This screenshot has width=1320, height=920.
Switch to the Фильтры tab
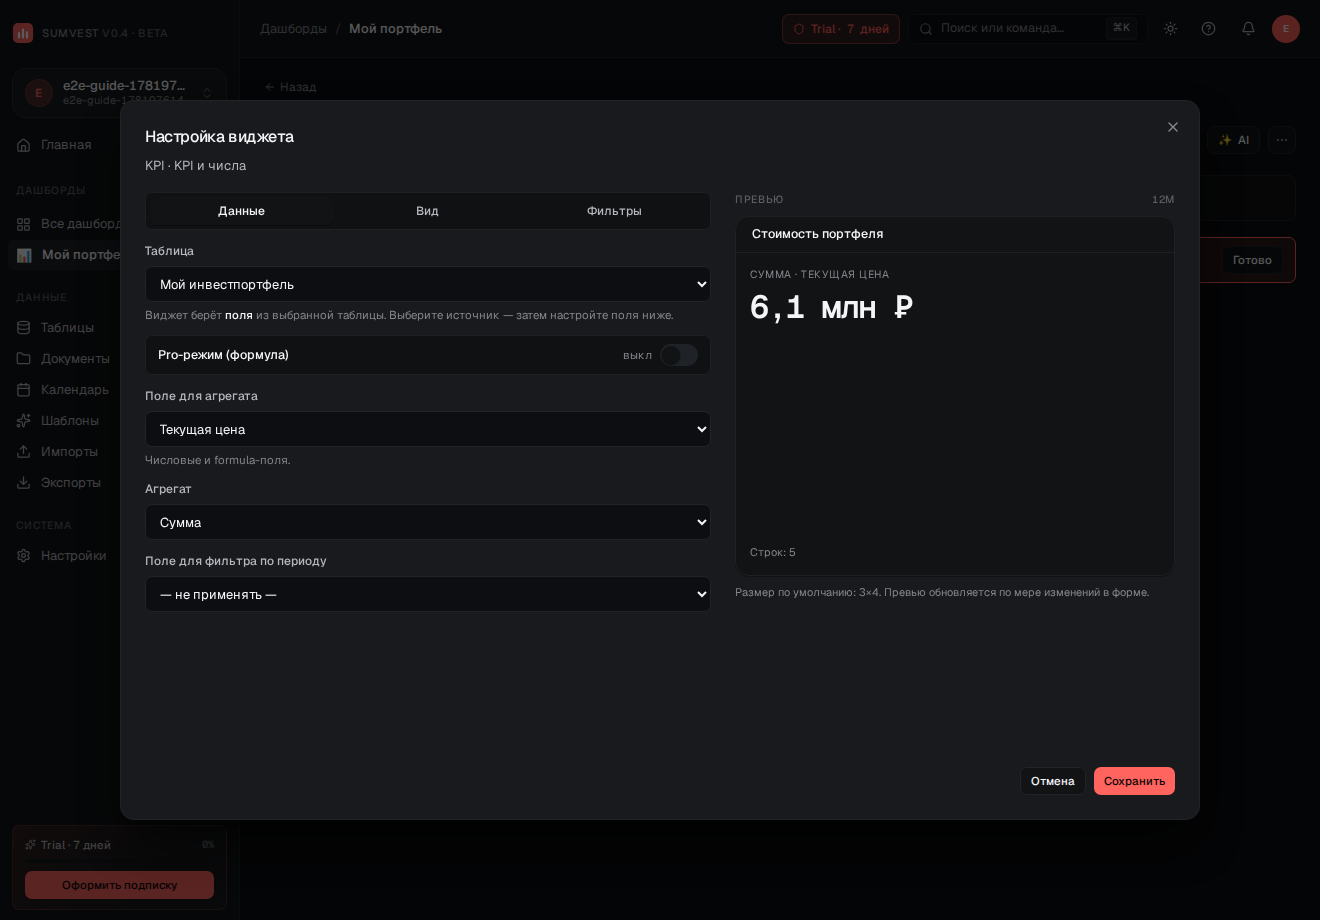point(614,211)
